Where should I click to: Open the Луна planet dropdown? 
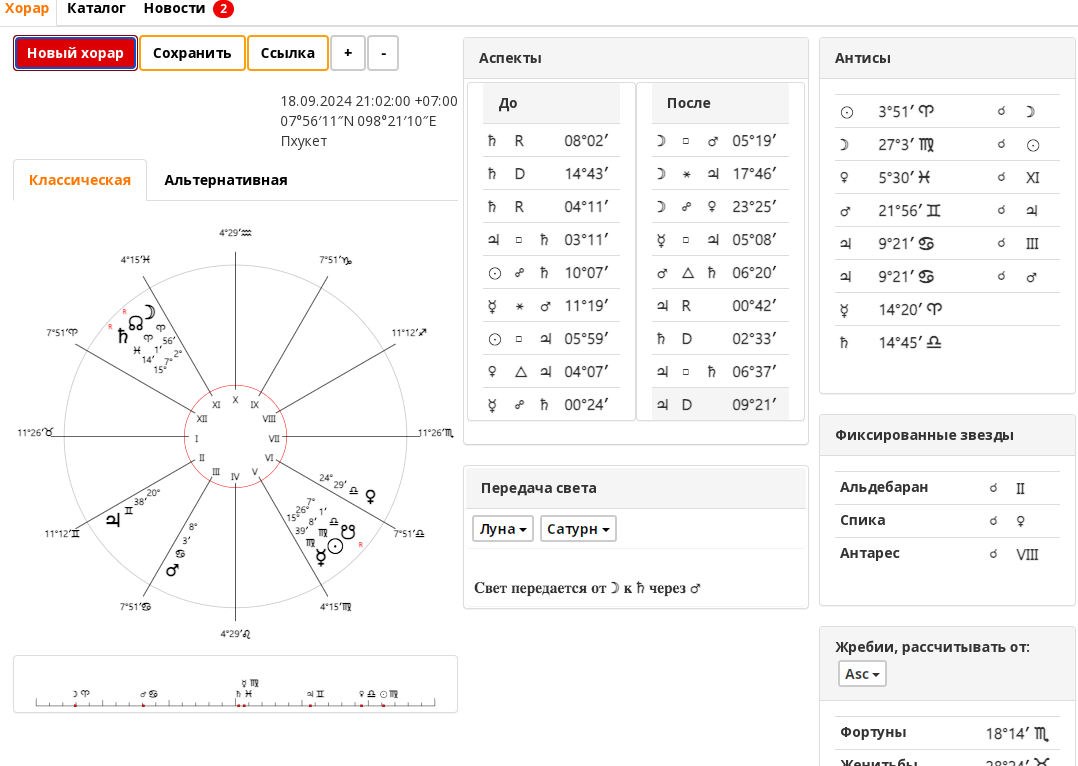pyautogui.click(x=503, y=529)
